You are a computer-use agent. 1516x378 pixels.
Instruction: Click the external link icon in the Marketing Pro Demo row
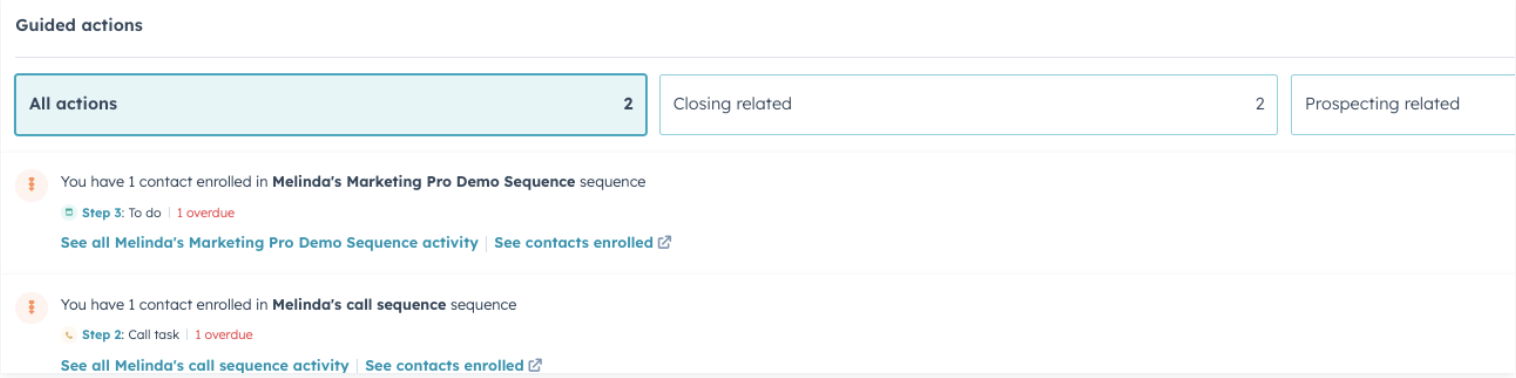665,243
